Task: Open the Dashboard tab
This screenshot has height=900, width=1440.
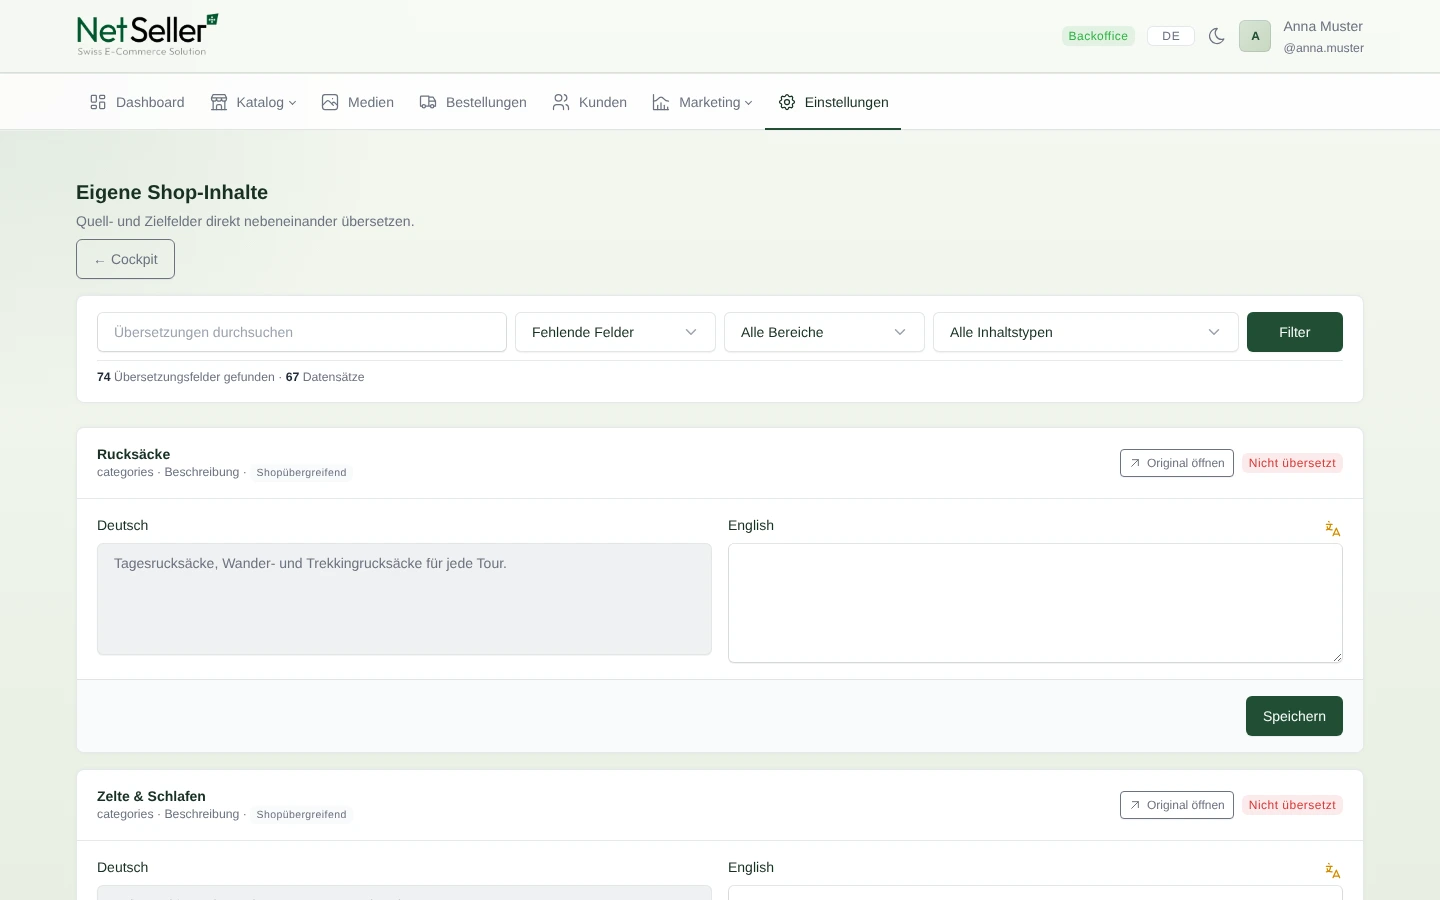Action: pos(137,102)
